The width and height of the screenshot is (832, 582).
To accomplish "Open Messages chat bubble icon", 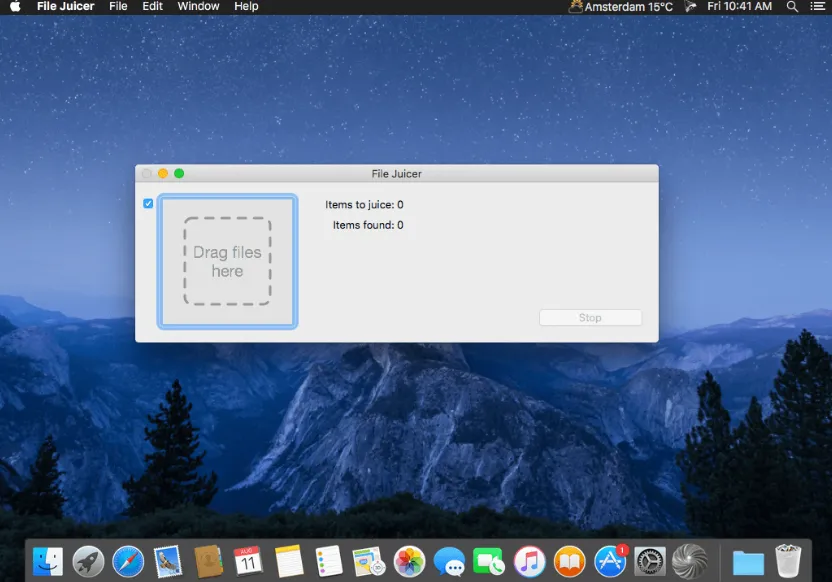I will [x=449, y=562].
